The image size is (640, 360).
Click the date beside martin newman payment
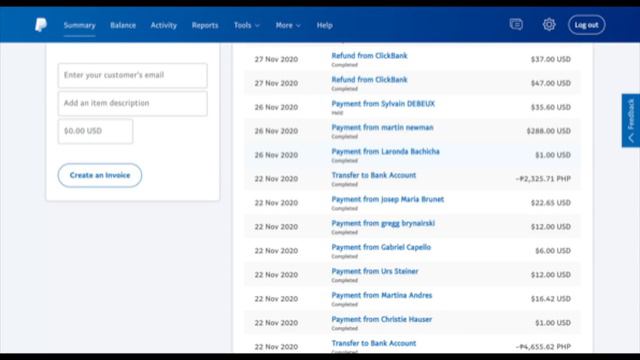tap(276, 131)
